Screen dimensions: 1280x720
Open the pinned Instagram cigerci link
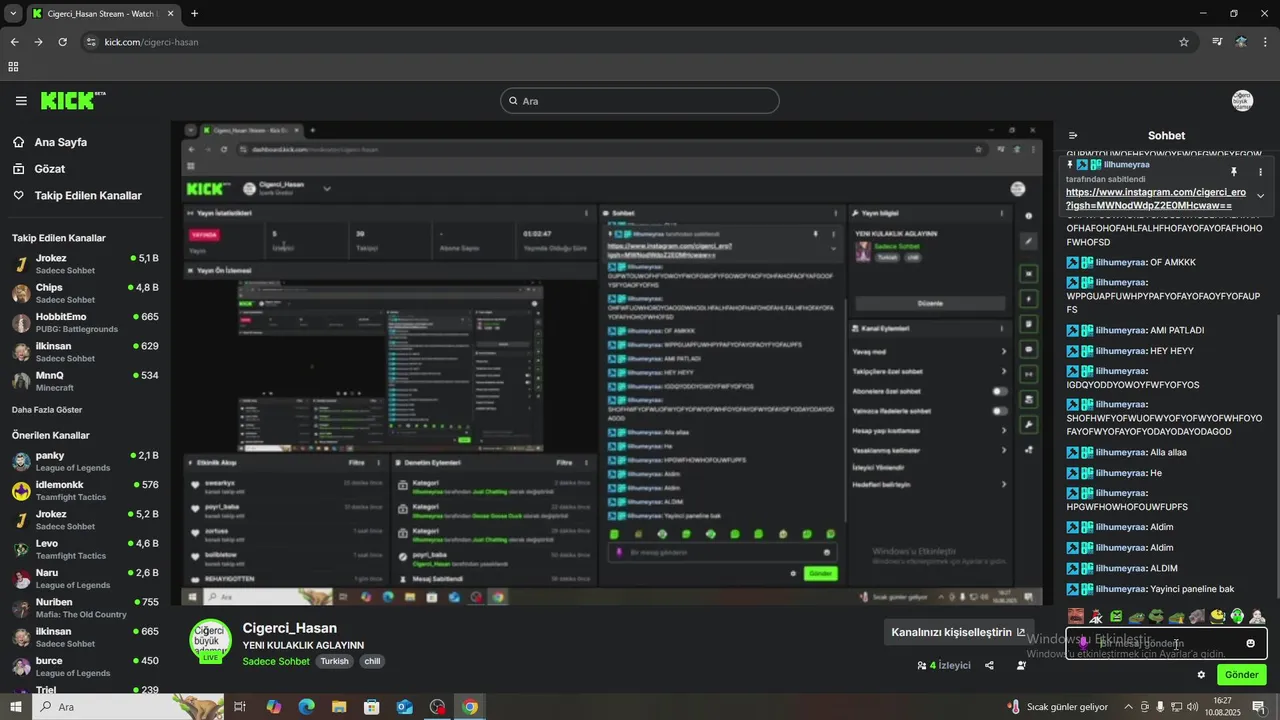coord(1155,198)
